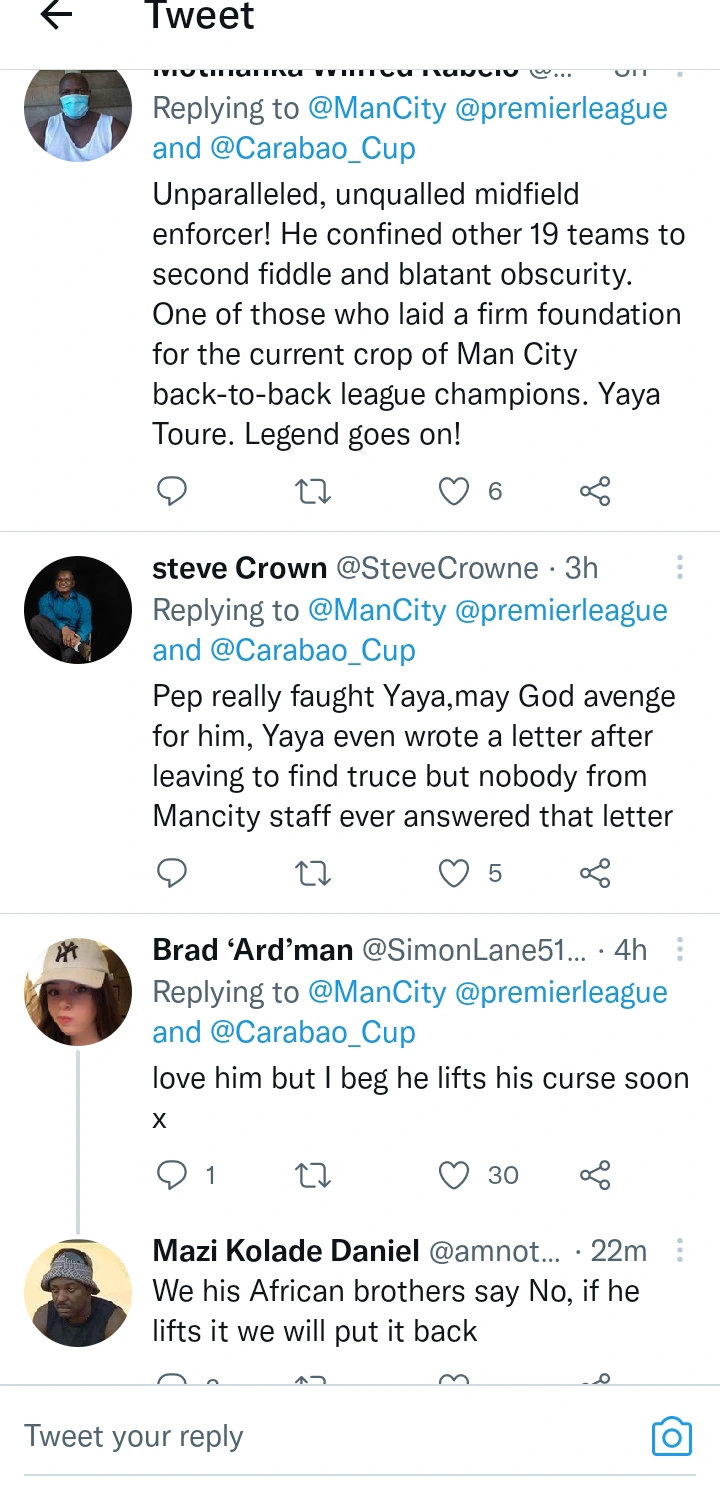720x1485 pixels.
Task: Open @ManCity link in steve Crown's reply
Action: coord(377,610)
